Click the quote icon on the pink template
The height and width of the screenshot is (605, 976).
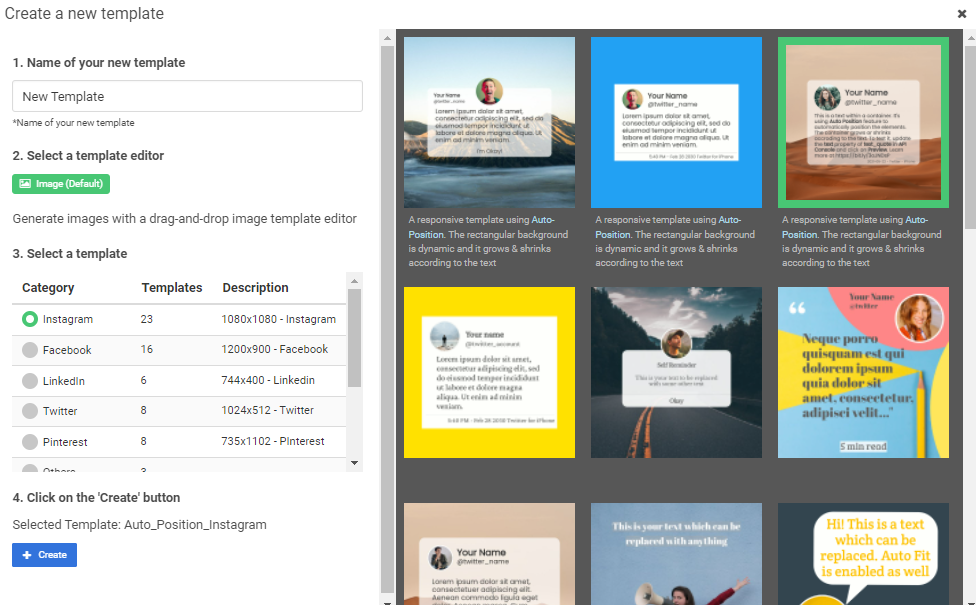[x=796, y=307]
